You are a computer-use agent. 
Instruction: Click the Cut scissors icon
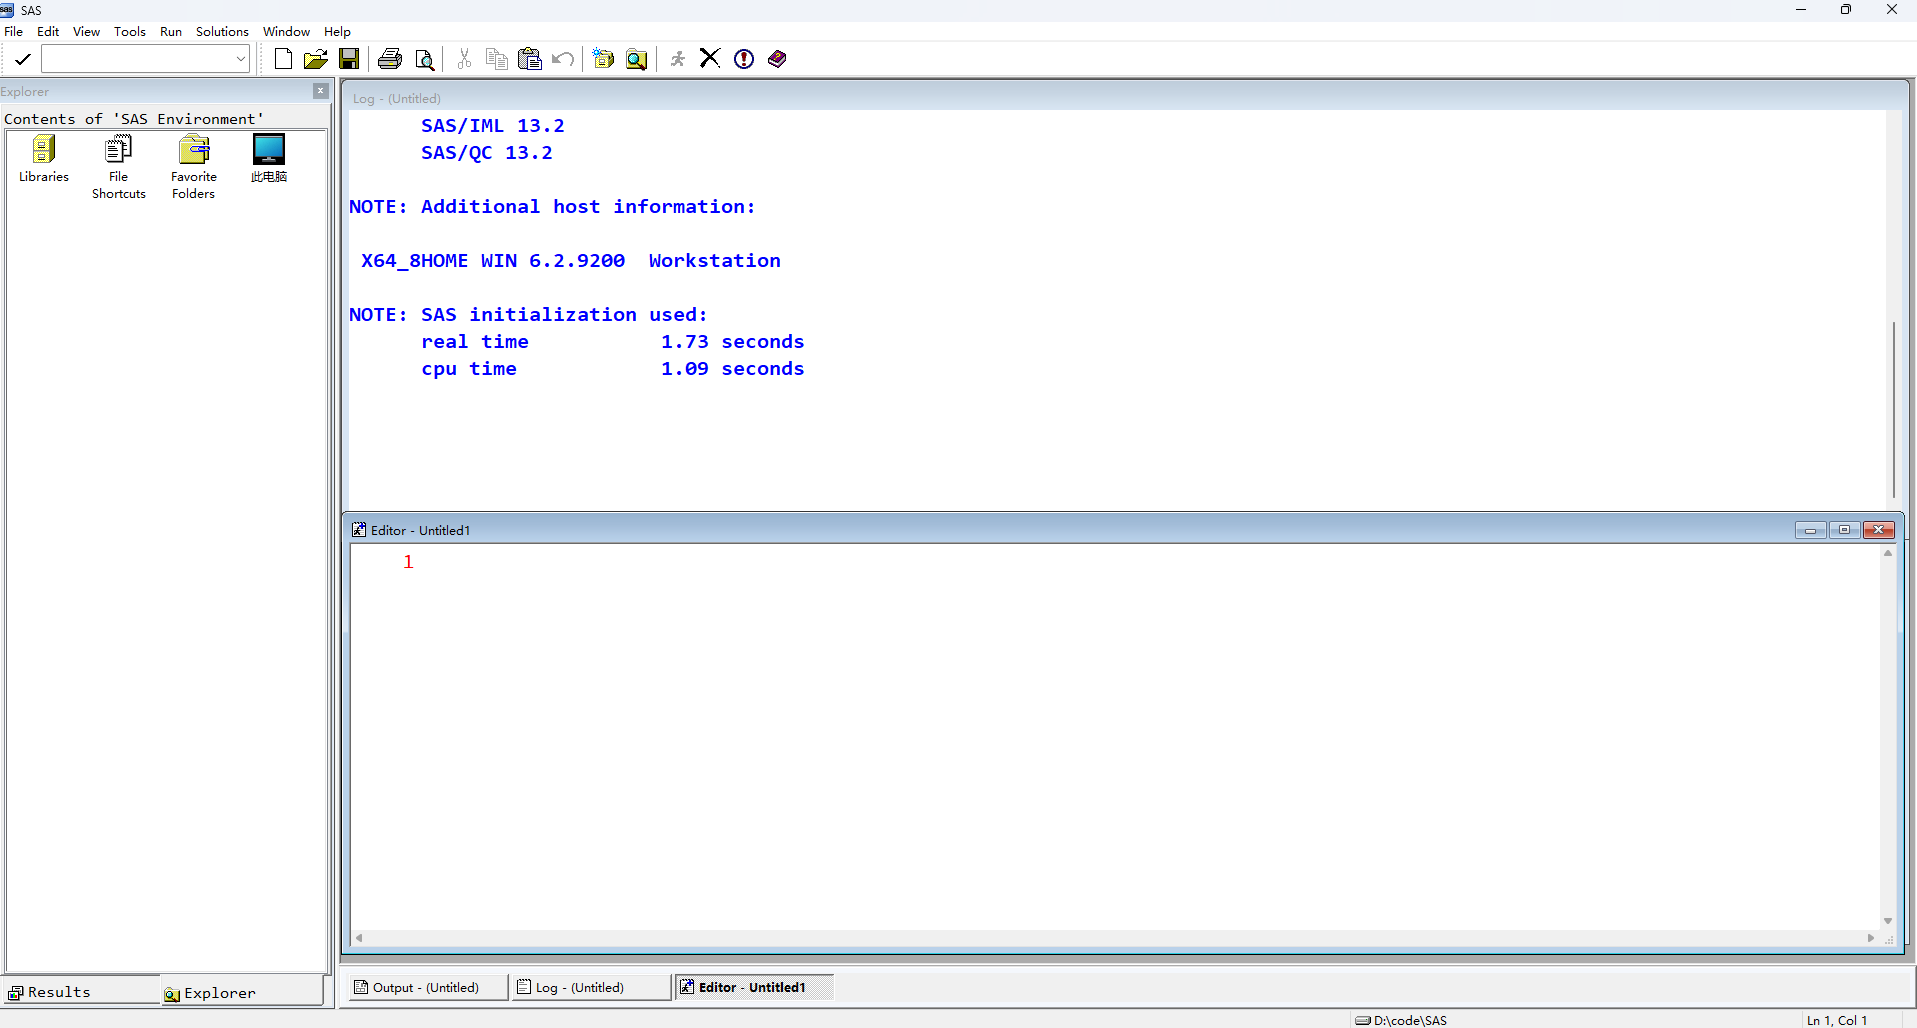click(x=464, y=59)
